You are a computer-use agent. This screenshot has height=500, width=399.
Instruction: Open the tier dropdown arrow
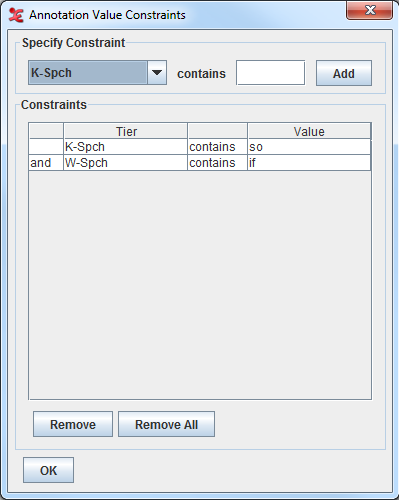(157, 73)
